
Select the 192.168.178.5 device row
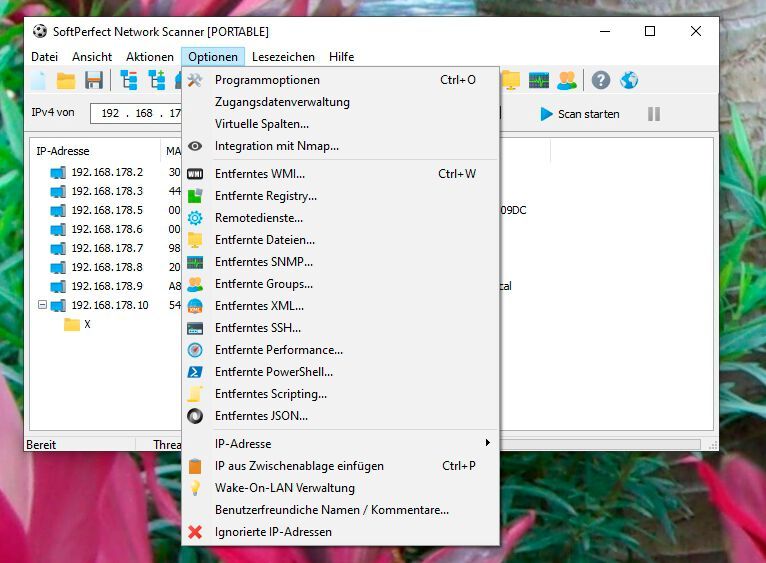pyautogui.click(x=106, y=210)
